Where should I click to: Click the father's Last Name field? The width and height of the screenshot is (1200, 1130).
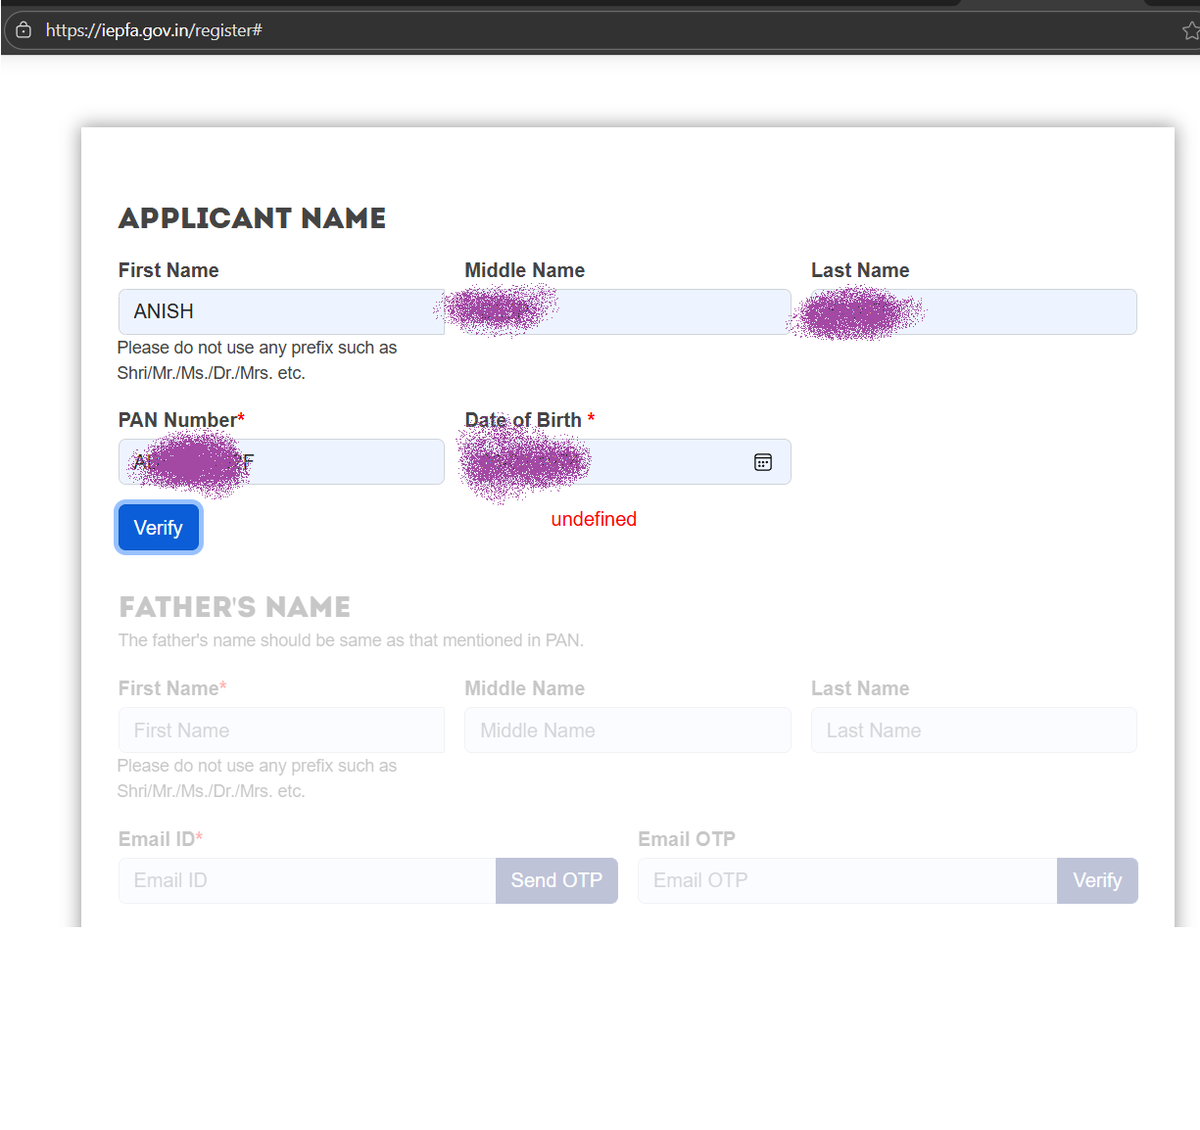tap(974, 730)
